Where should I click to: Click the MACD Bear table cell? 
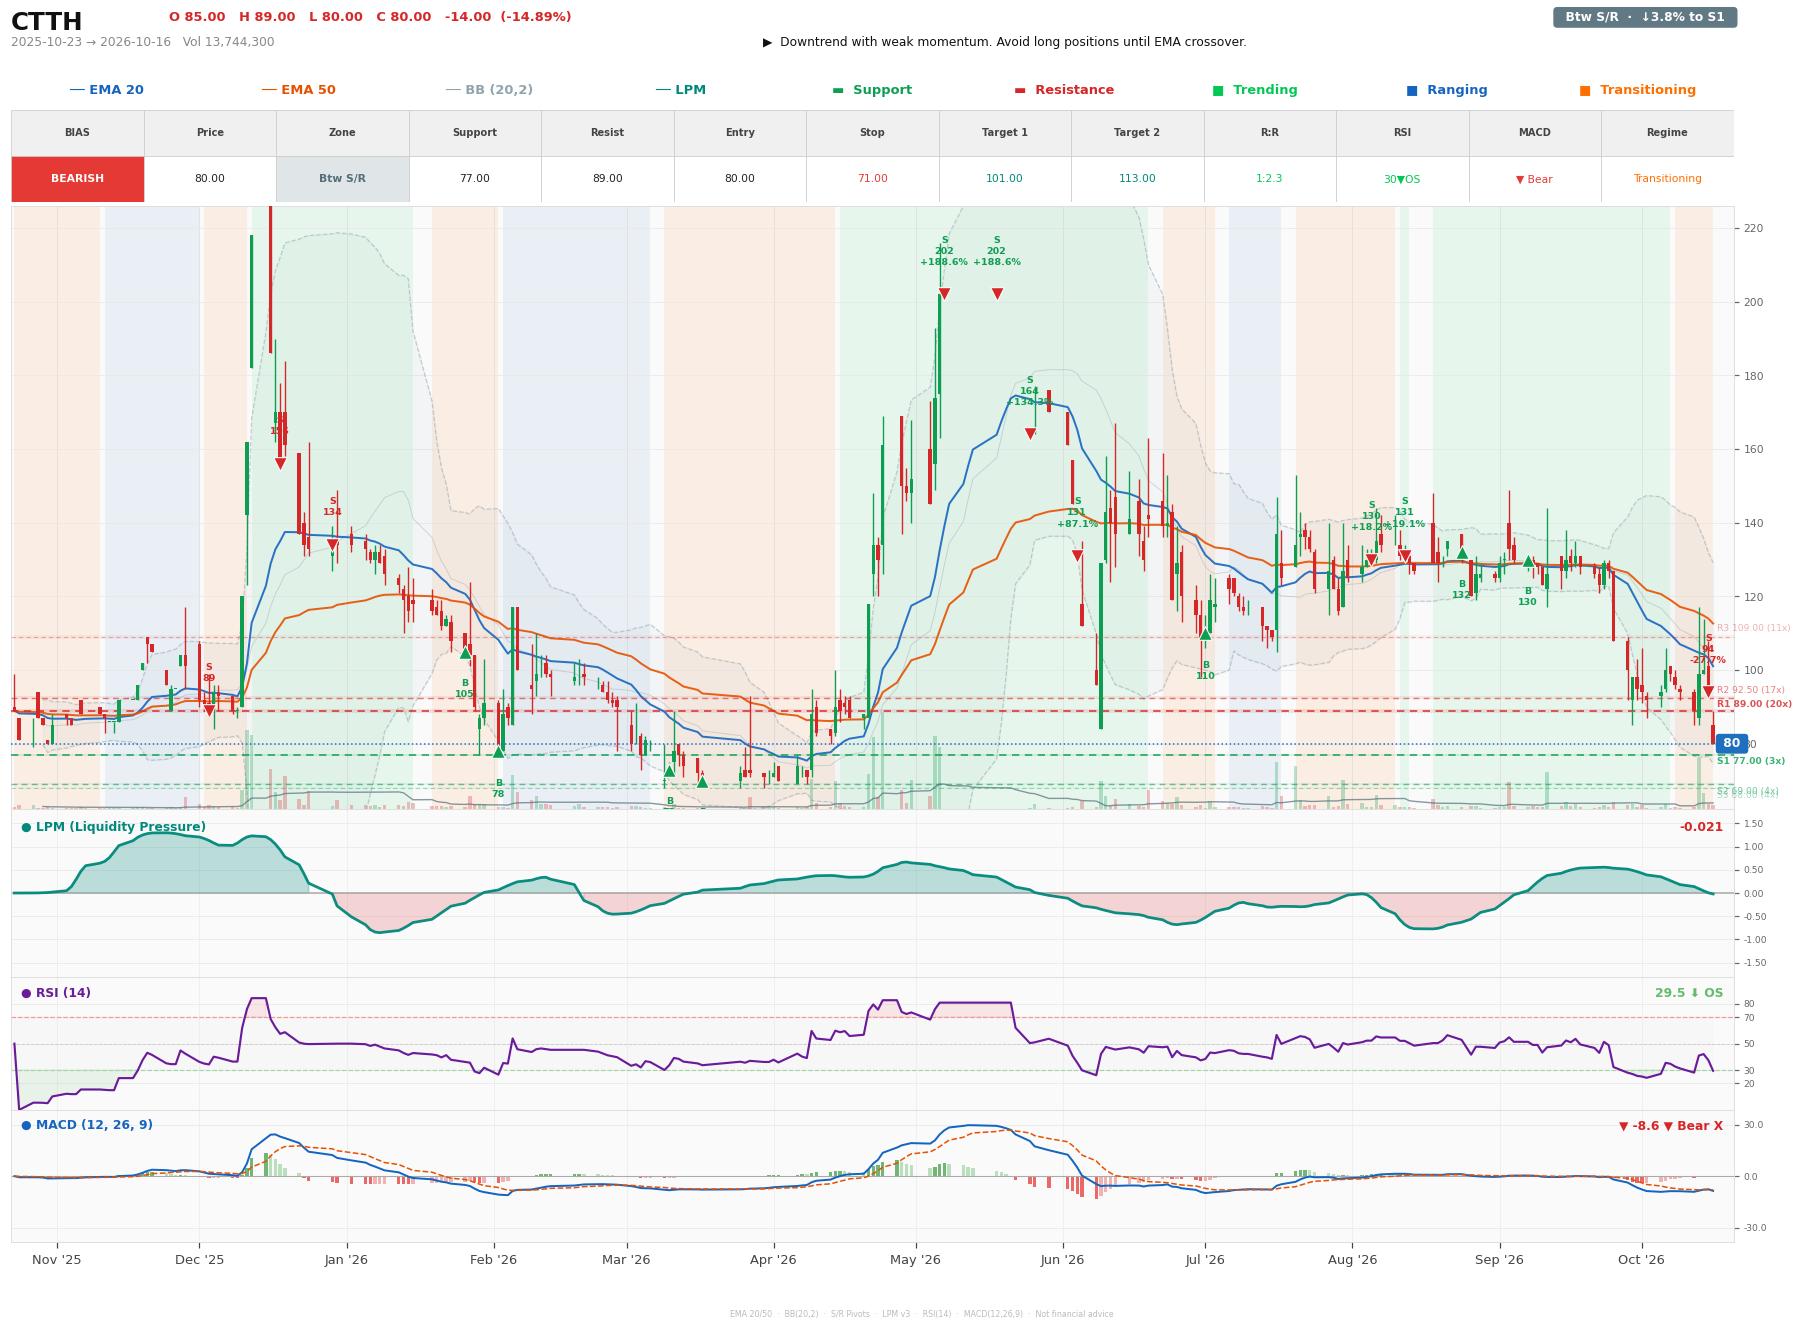(x=1534, y=179)
